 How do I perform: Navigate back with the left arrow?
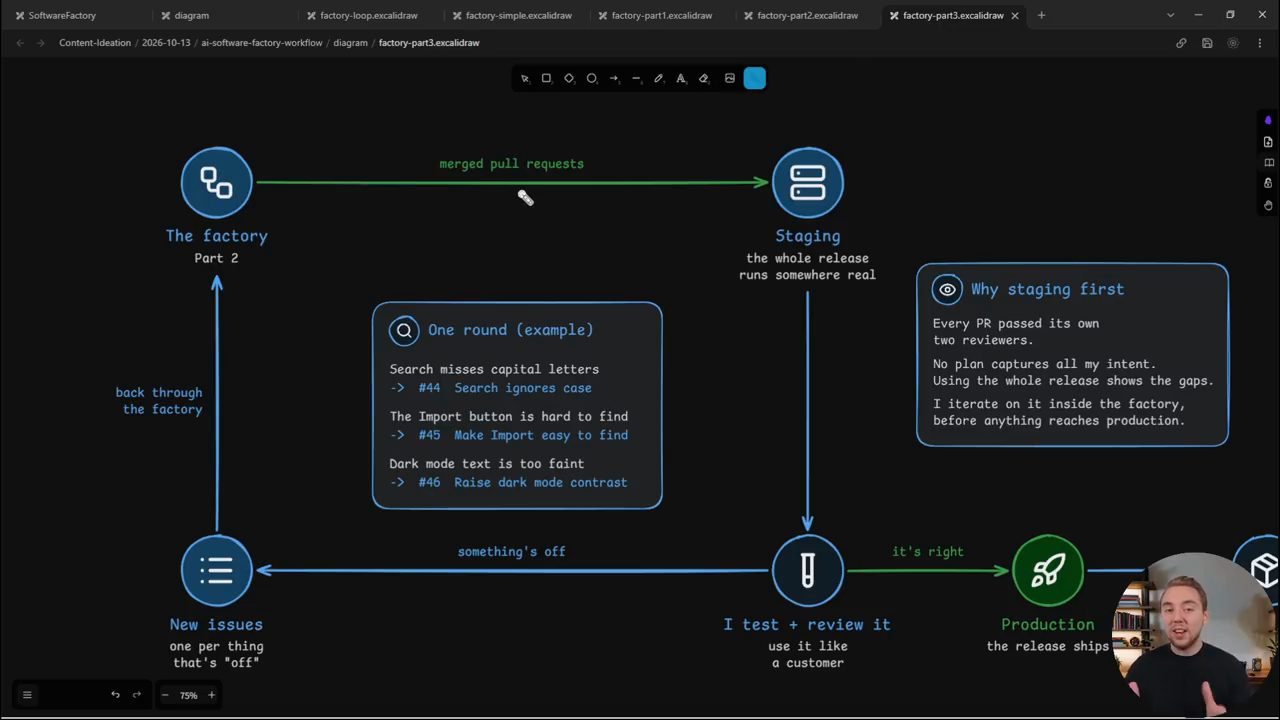click(x=19, y=43)
